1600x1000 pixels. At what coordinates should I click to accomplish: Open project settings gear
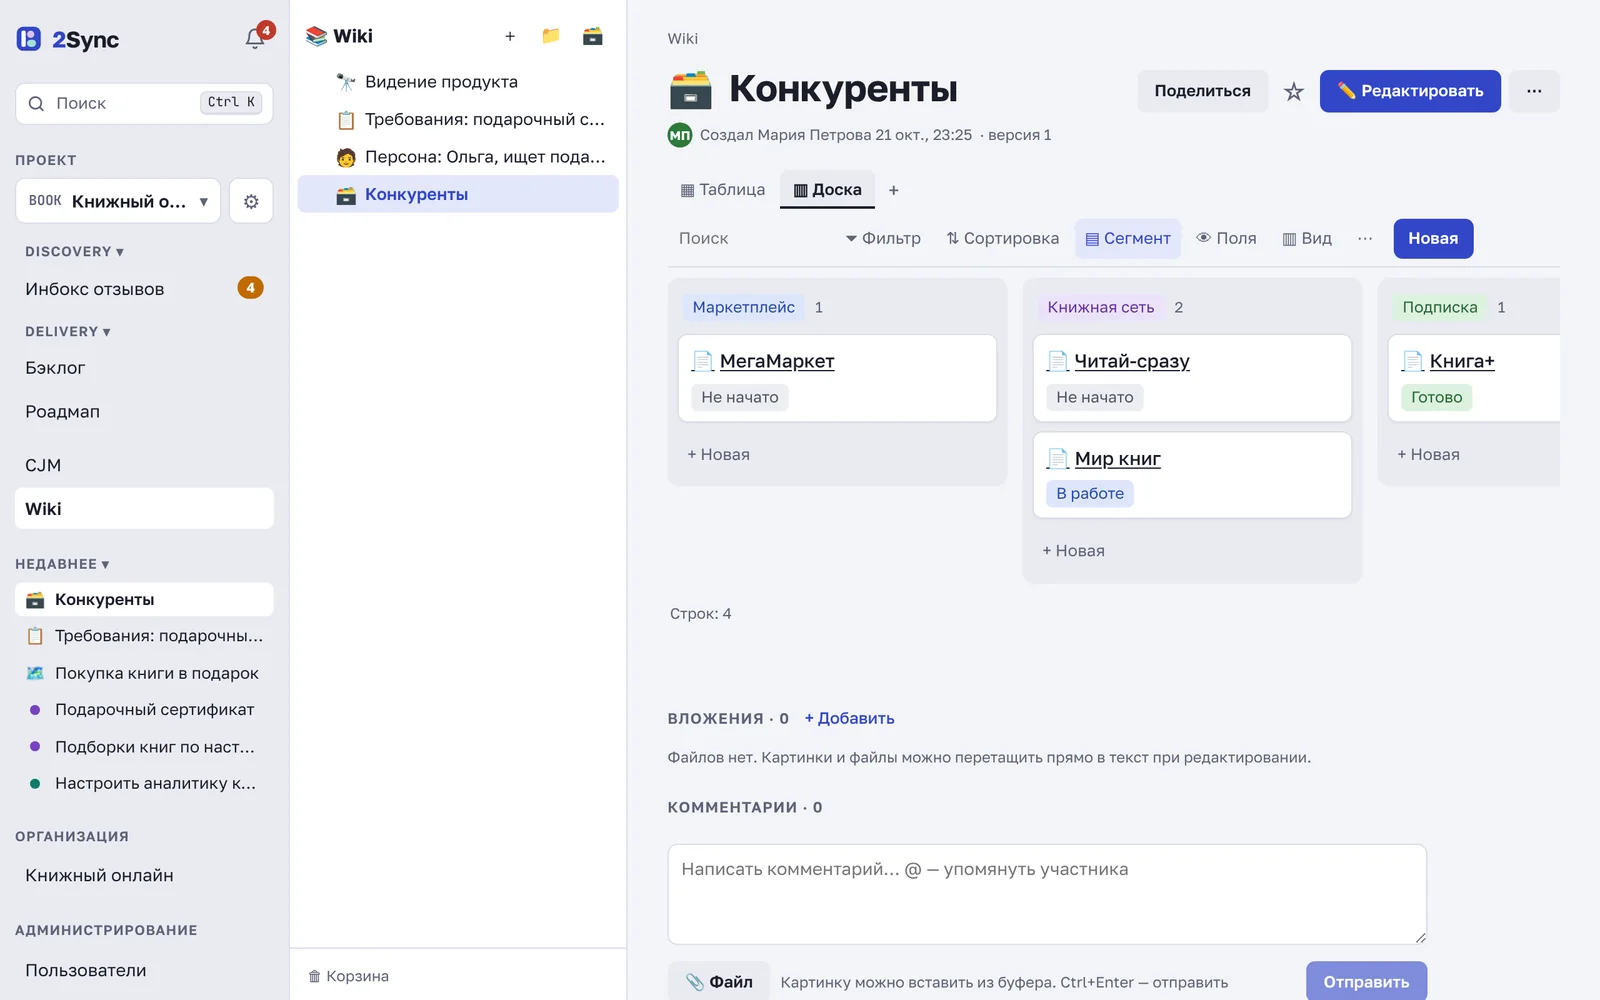[251, 201]
